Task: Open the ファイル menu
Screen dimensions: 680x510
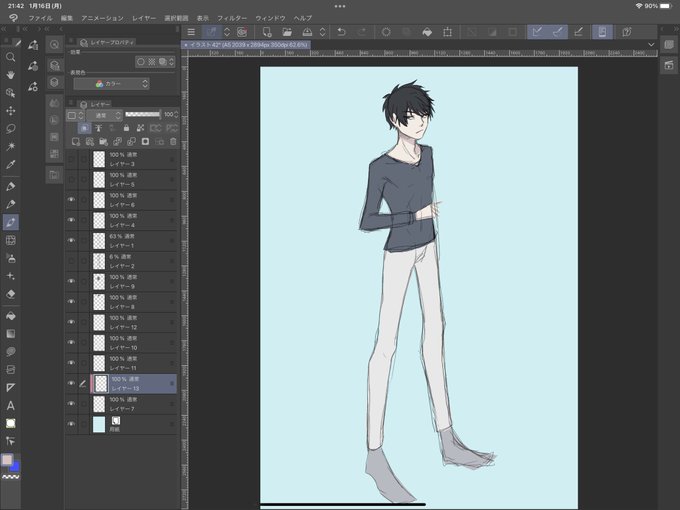Action: click(x=40, y=18)
